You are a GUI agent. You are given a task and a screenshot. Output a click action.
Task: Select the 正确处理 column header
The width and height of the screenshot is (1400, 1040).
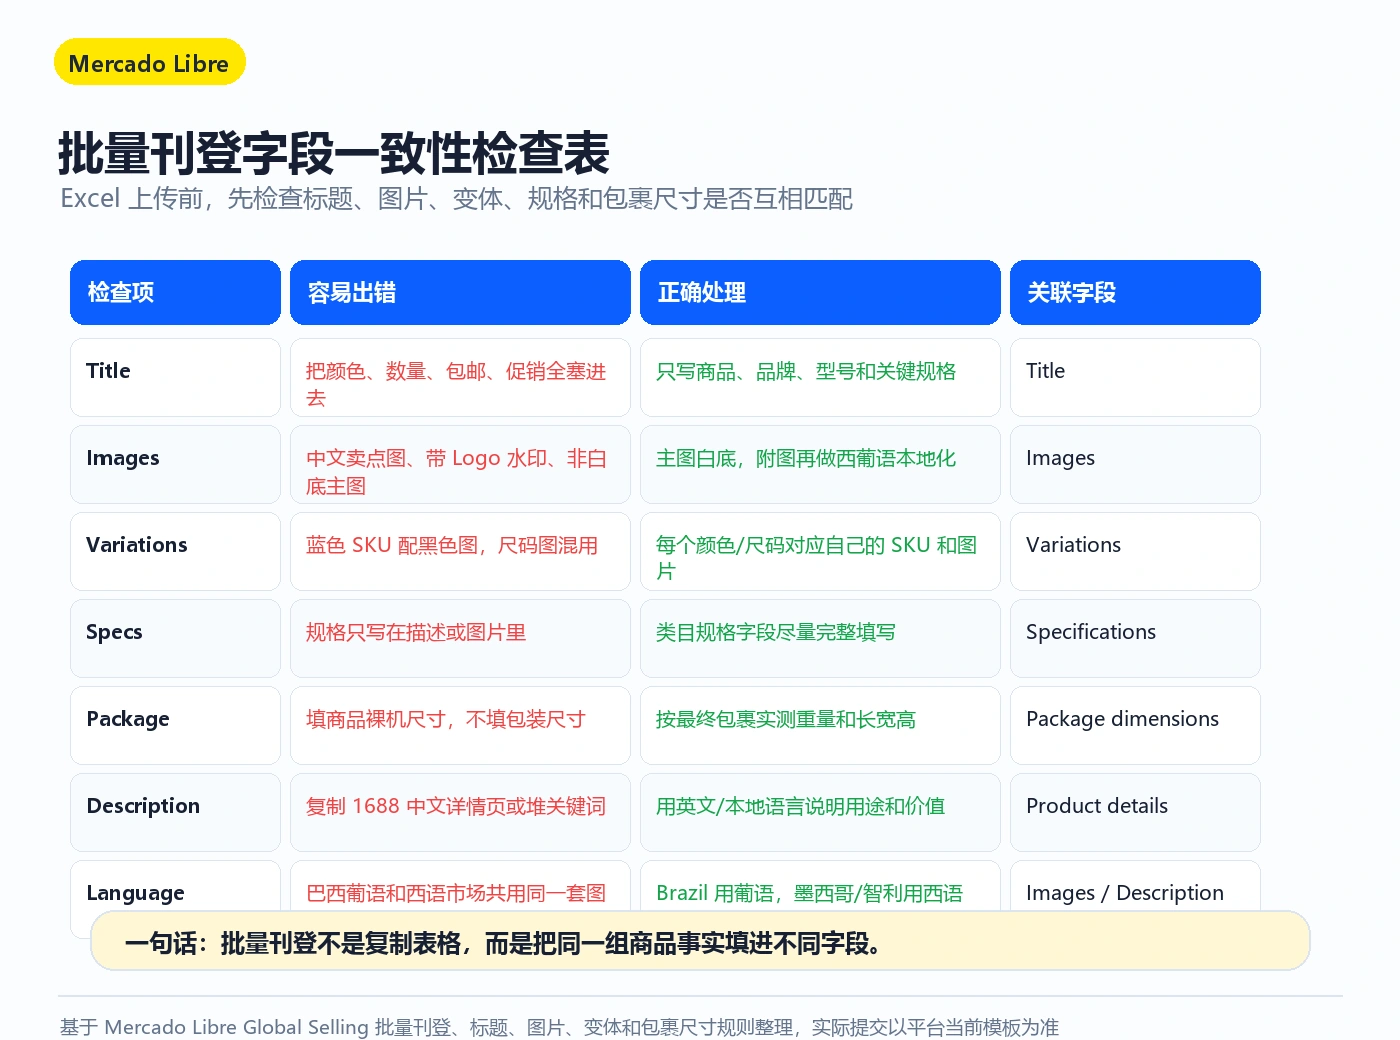(x=820, y=292)
